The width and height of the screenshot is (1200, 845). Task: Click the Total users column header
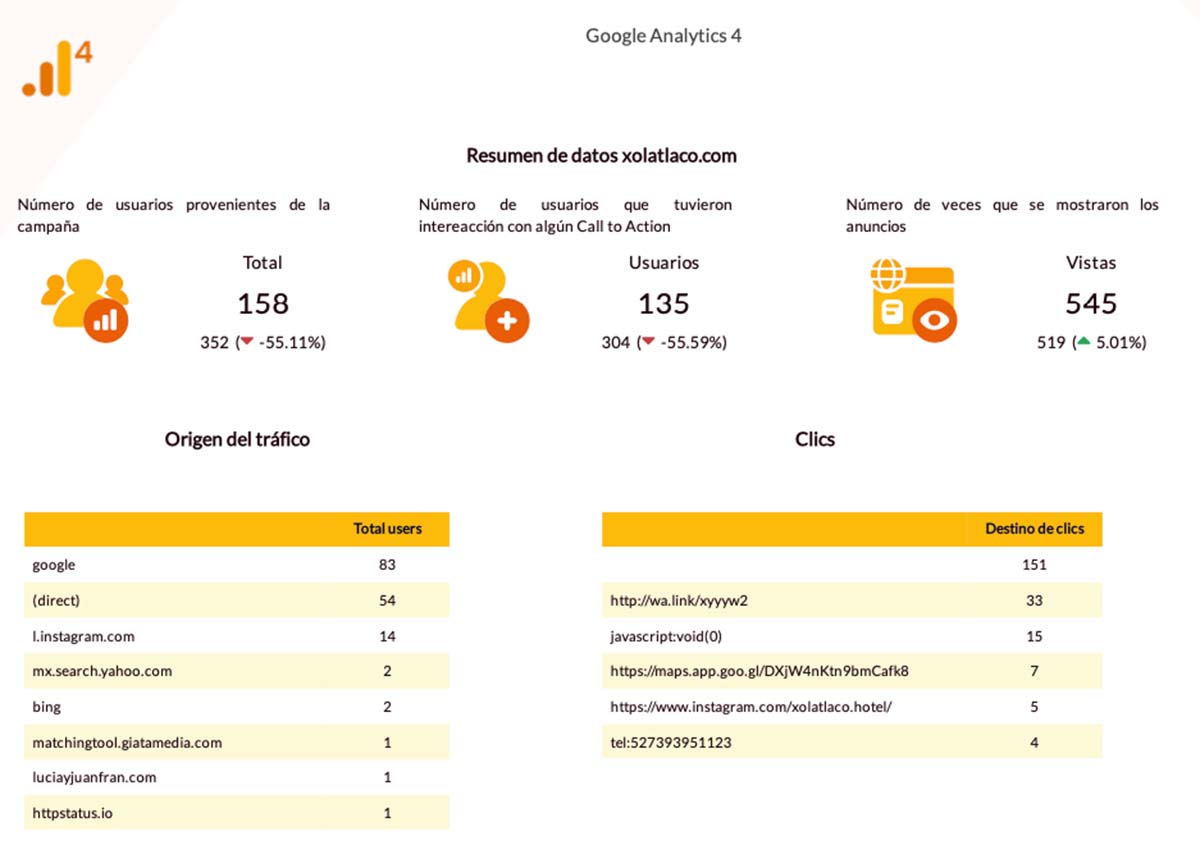coord(388,529)
